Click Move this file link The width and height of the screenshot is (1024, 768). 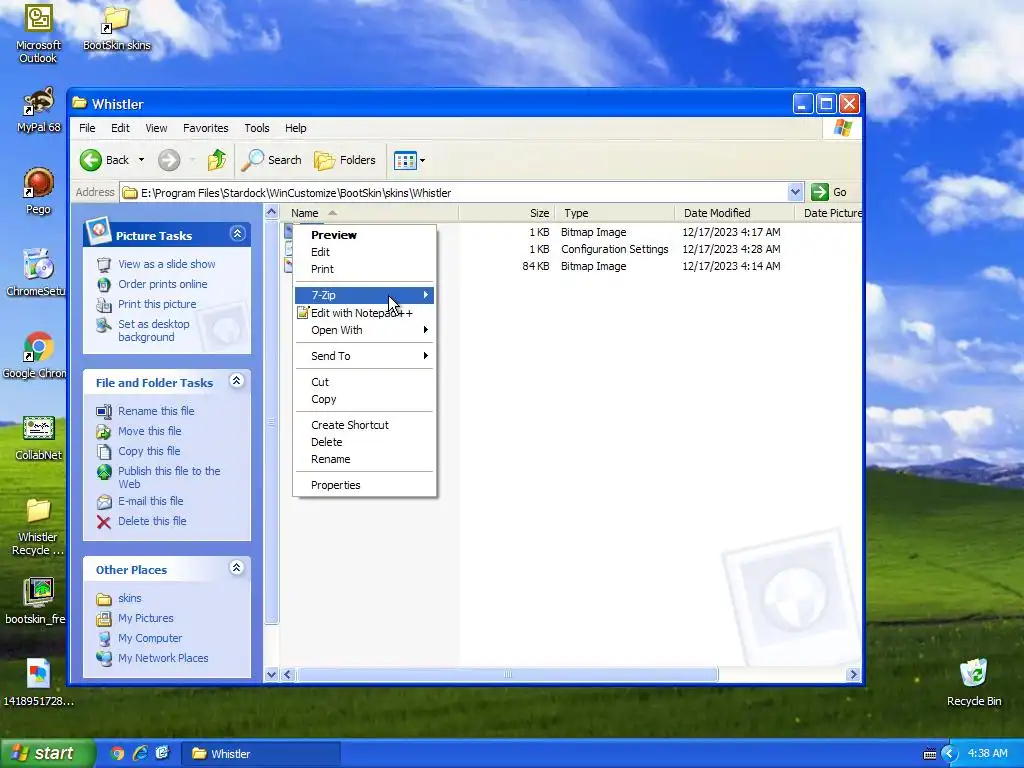pos(150,431)
